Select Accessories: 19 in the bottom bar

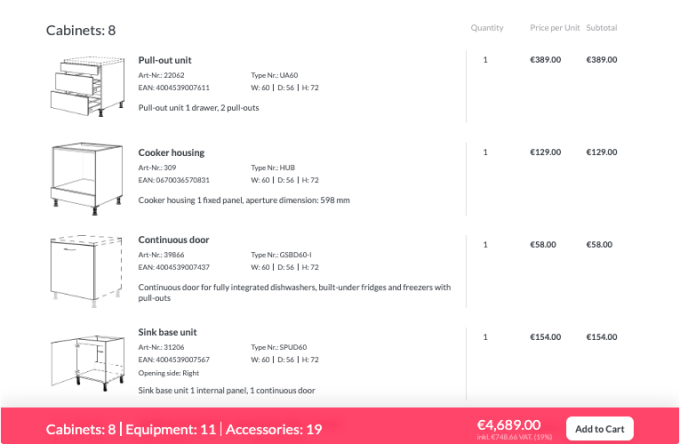(x=274, y=429)
